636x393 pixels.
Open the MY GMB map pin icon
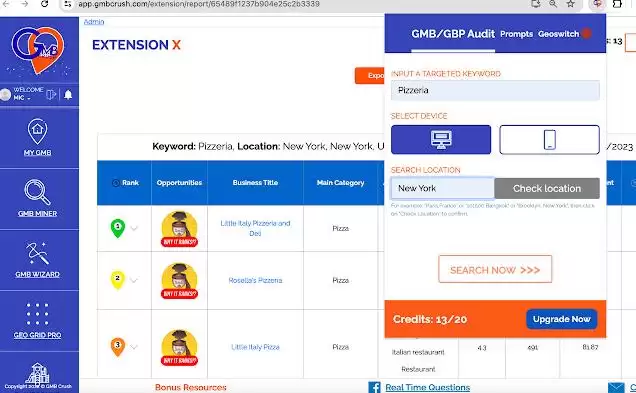[x=37, y=131]
